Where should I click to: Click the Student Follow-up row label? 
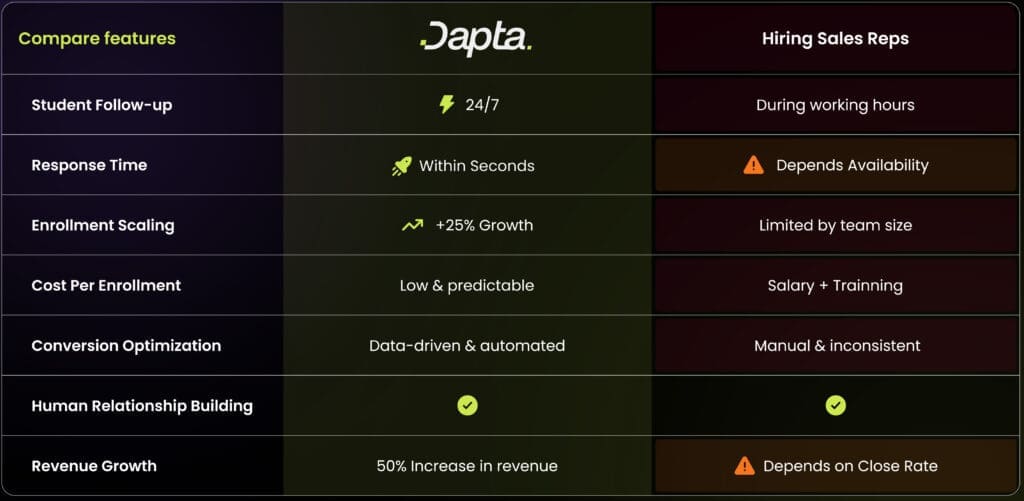[x=101, y=105]
